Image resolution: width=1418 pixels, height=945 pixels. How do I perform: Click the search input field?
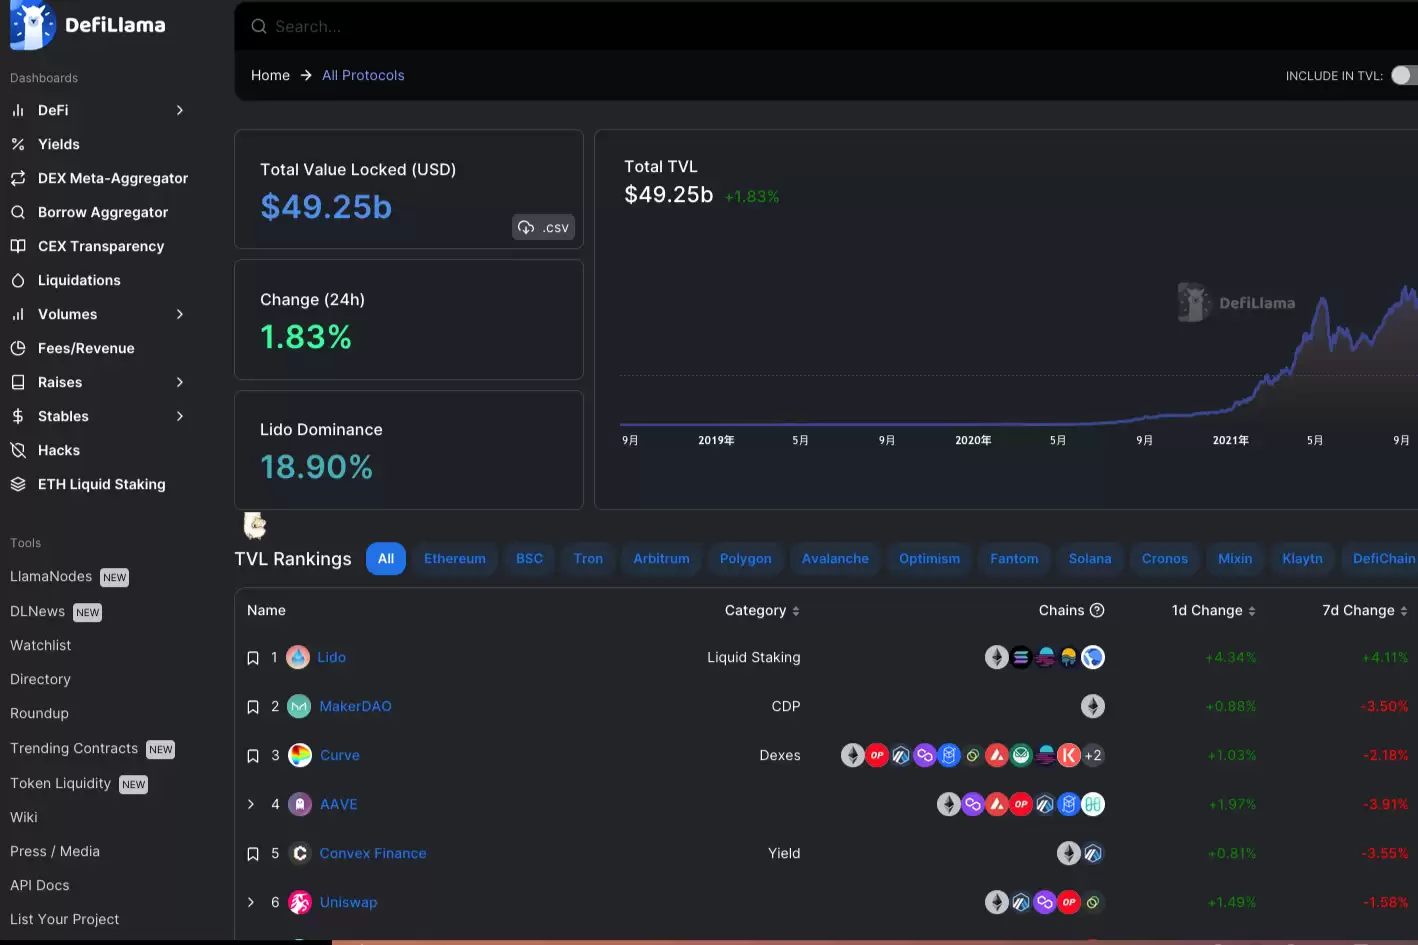(x=700, y=26)
